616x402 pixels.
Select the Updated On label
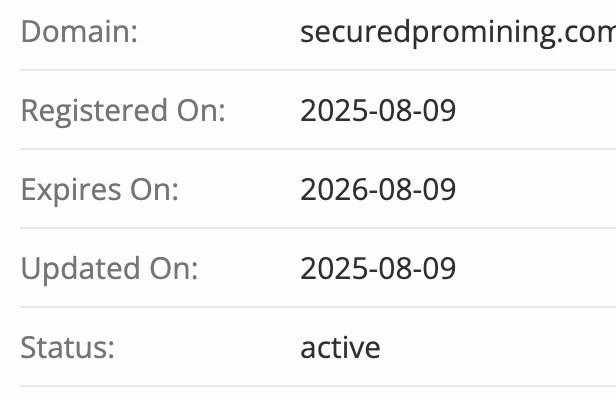[109, 268]
